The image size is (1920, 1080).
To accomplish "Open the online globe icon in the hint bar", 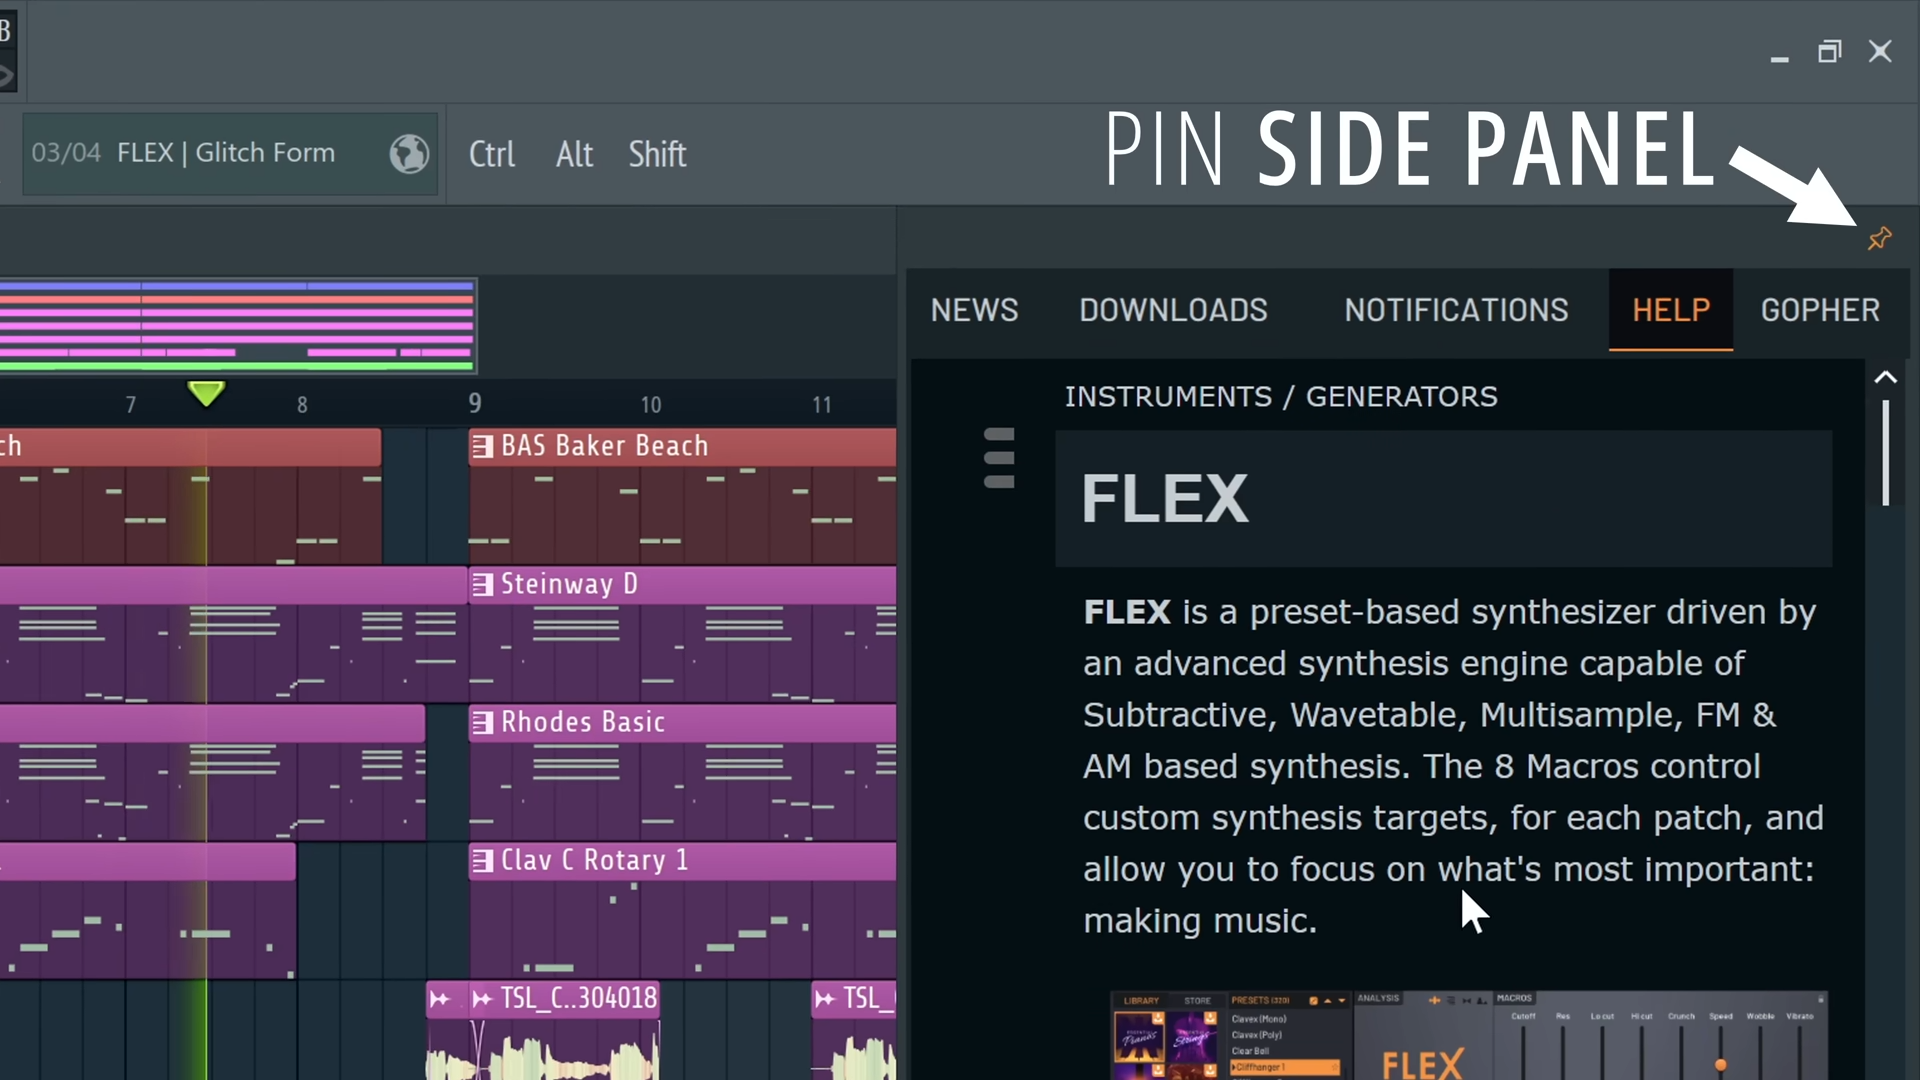I will [409, 154].
